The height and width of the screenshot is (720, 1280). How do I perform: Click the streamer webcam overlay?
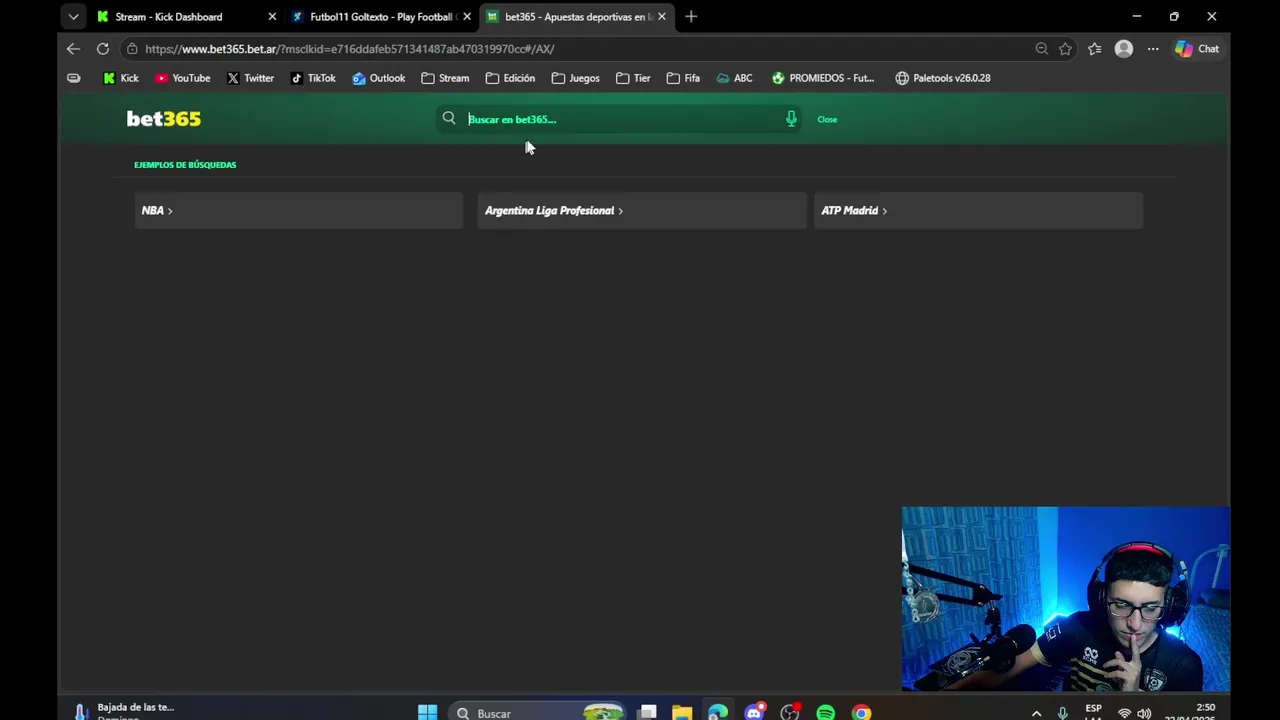point(1066,599)
